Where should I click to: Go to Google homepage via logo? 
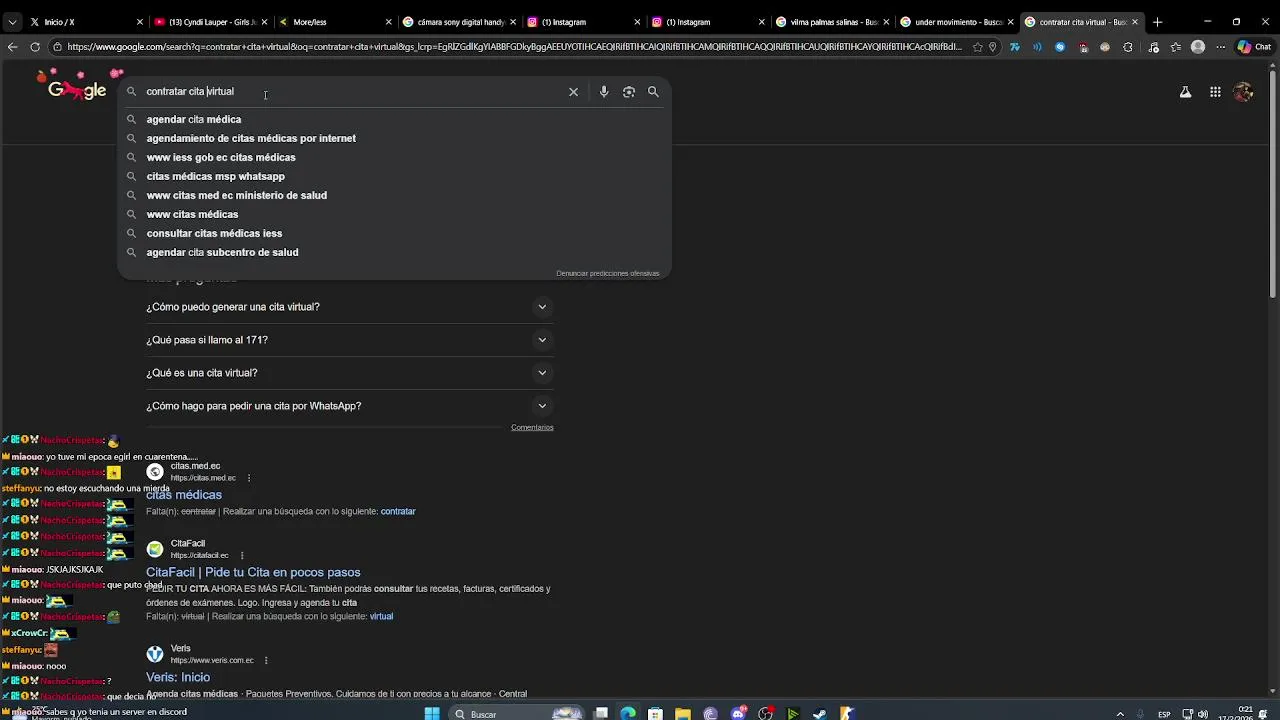(x=76, y=89)
